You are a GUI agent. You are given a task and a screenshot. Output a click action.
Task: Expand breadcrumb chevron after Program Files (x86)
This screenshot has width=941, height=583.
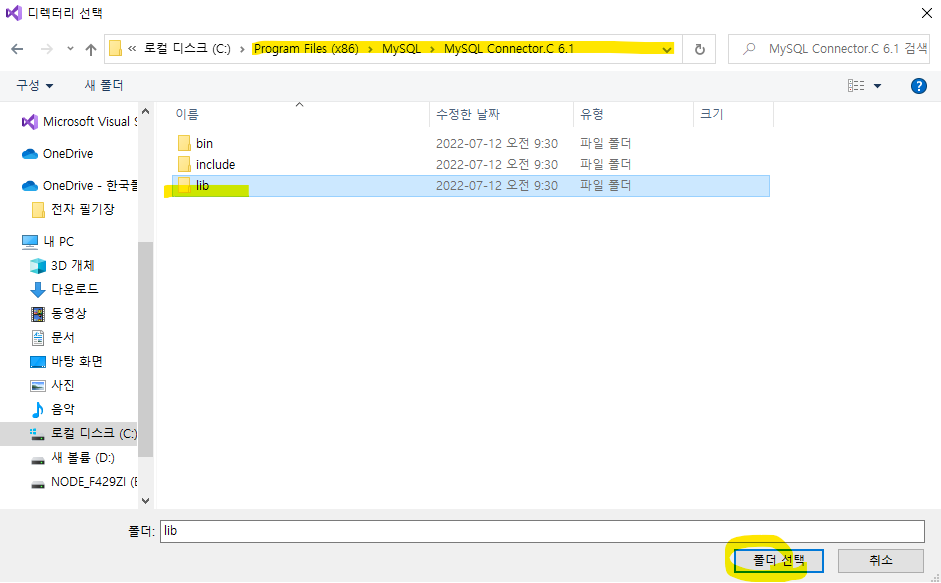click(x=370, y=49)
